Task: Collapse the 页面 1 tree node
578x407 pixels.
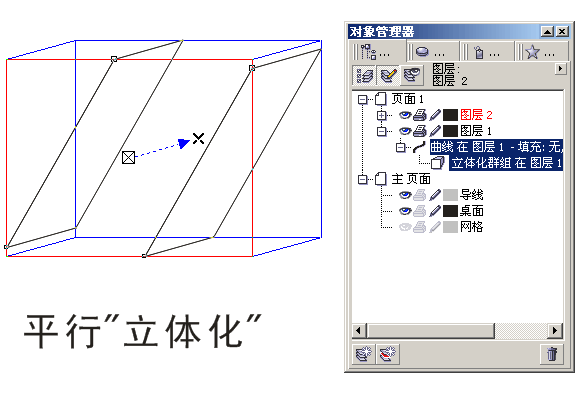Action: coord(363,99)
